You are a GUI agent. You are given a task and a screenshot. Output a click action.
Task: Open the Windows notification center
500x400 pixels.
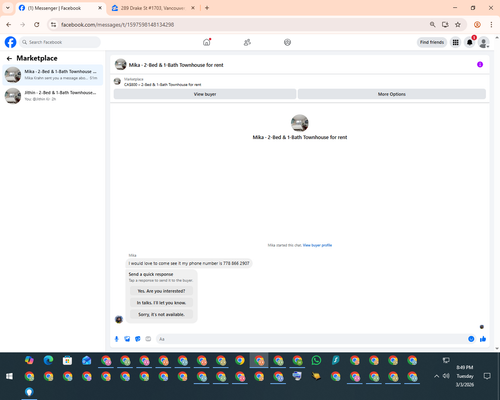[x=487, y=376]
